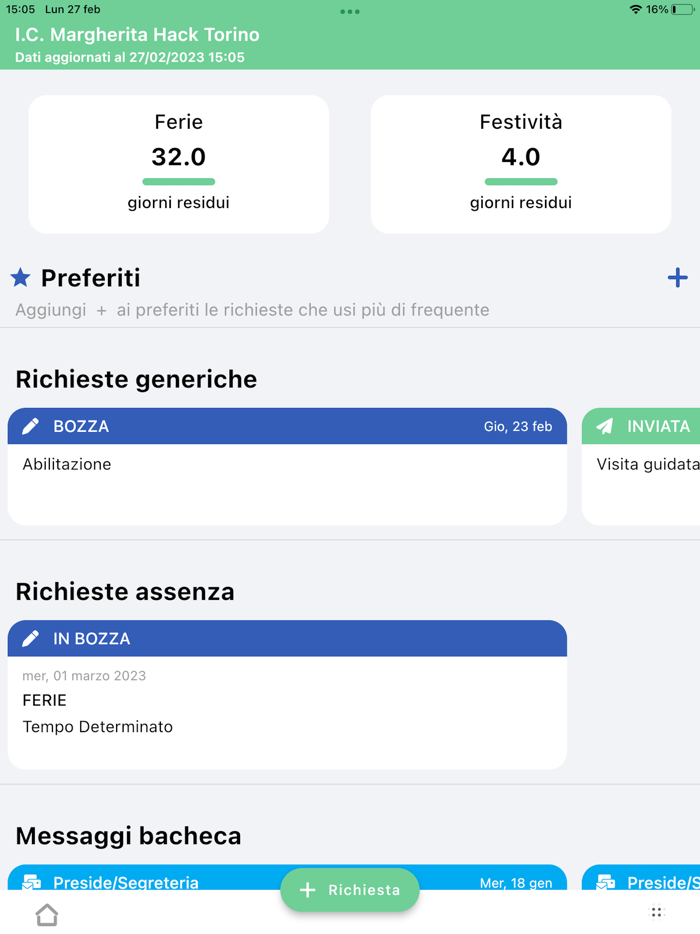
Task: Open the Festività remaining days card
Action: (521, 164)
